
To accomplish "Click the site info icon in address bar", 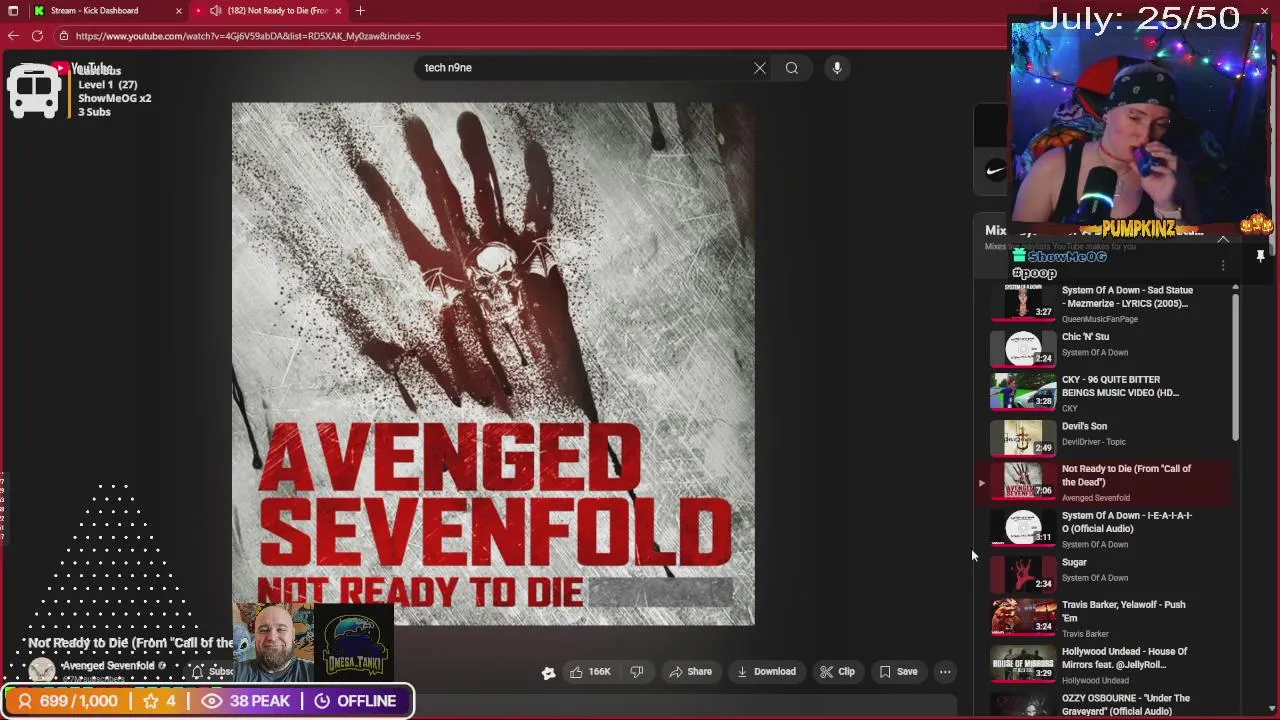I will 63,36.
